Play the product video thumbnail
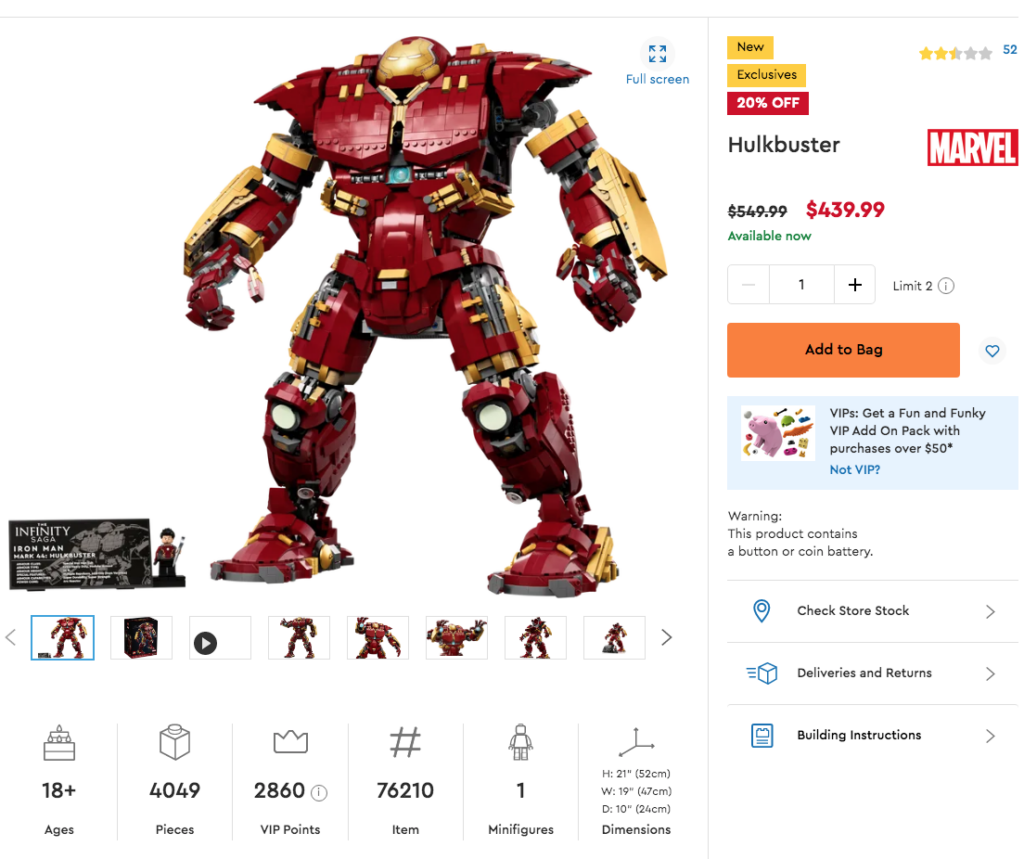Screen dimensions: 1024x859 point(219,637)
